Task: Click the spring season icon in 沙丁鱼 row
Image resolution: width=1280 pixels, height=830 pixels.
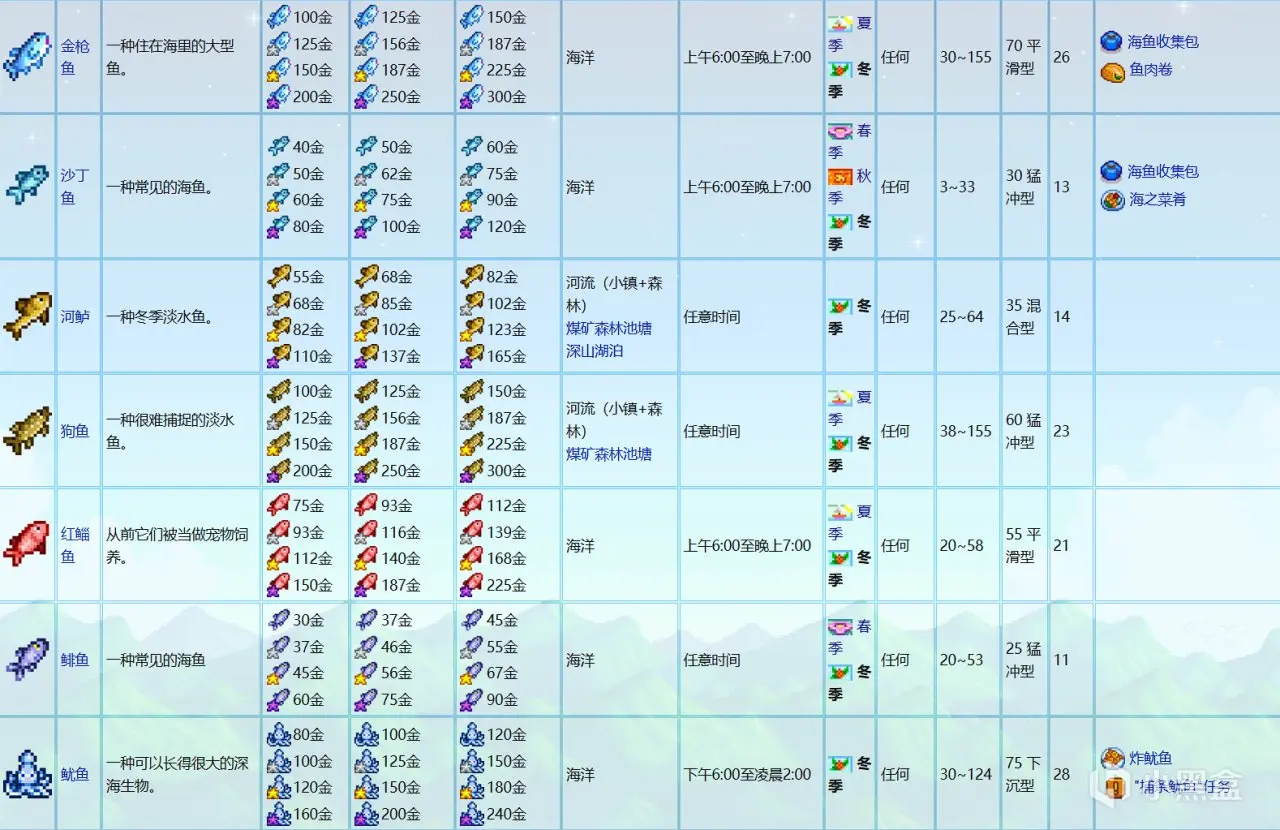Action: [x=840, y=132]
